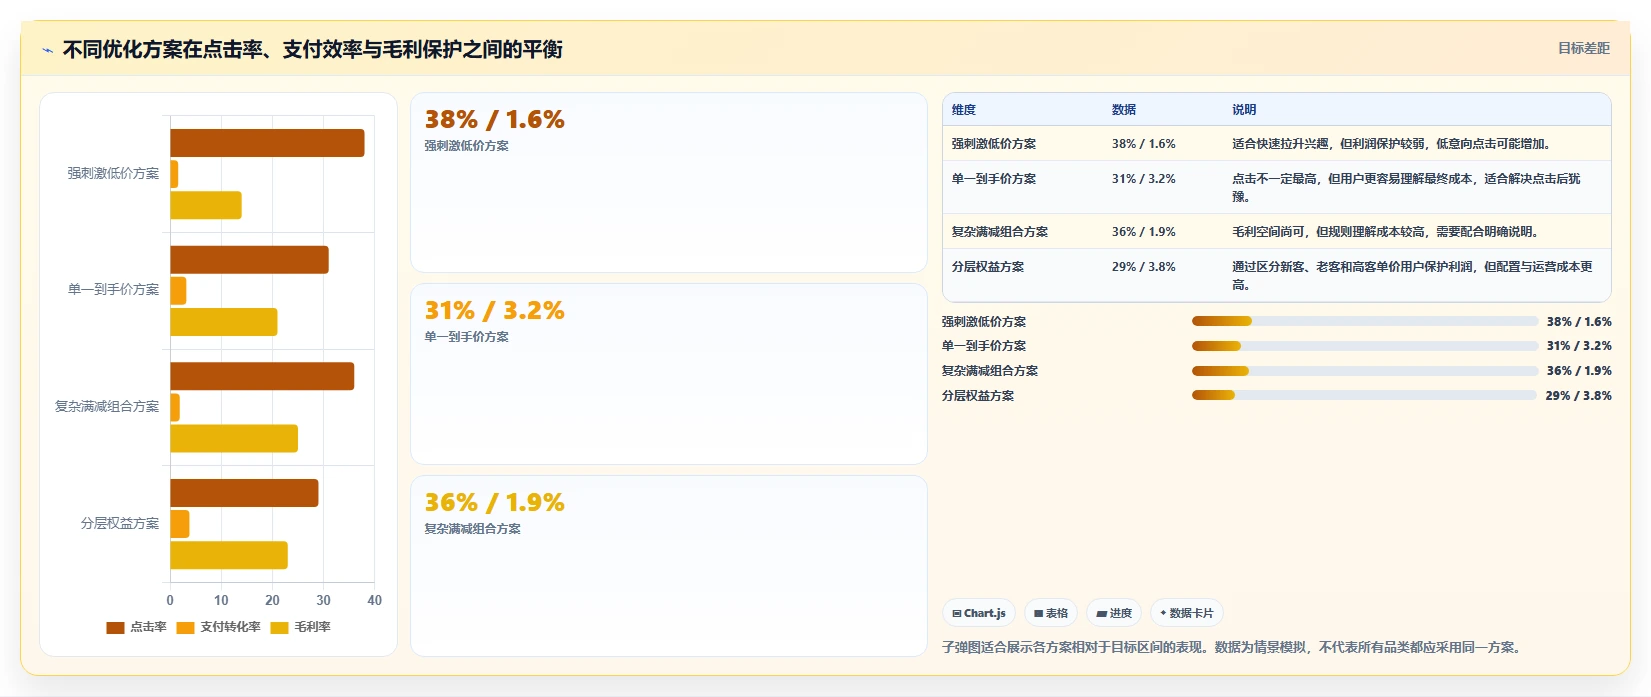Image resolution: width=1651 pixels, height=697 pixels.
Task: Click the large 38% / 1.6% card value
Action: [495, 120]
